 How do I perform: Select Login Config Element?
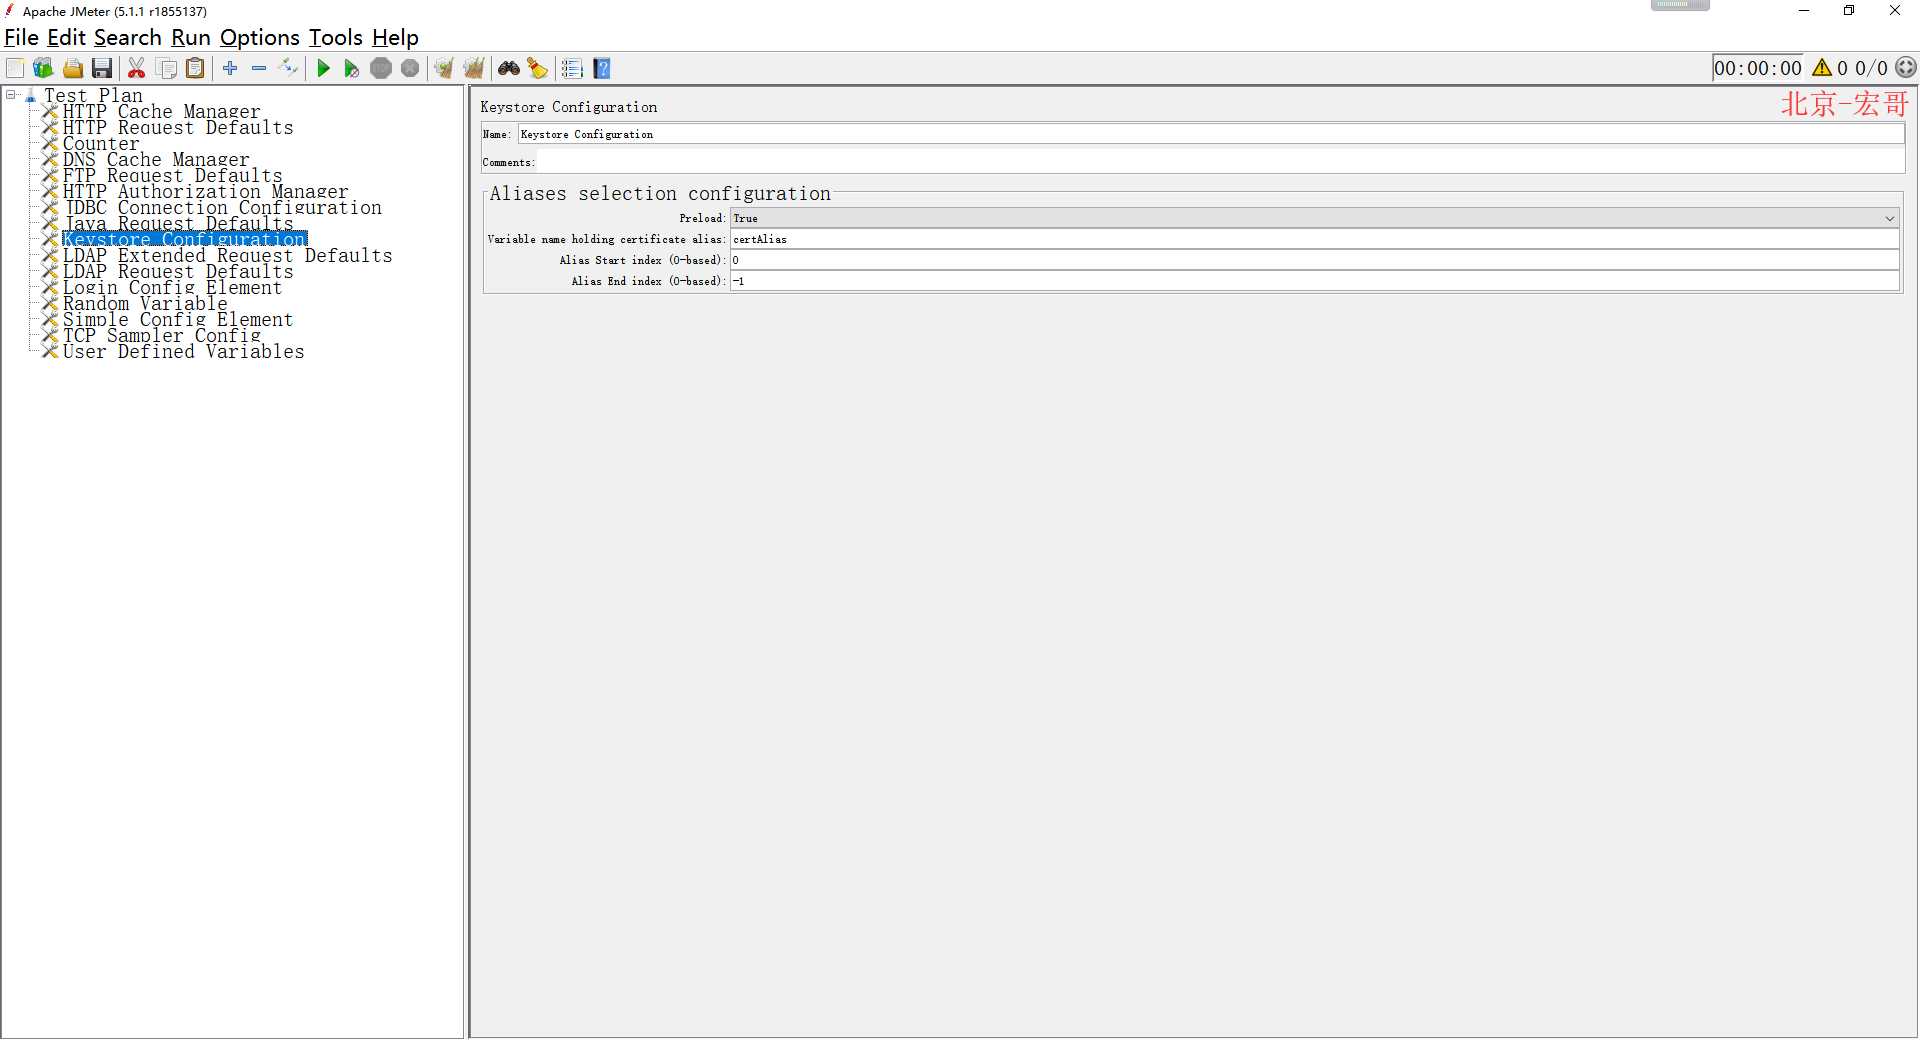coord(172,287)
